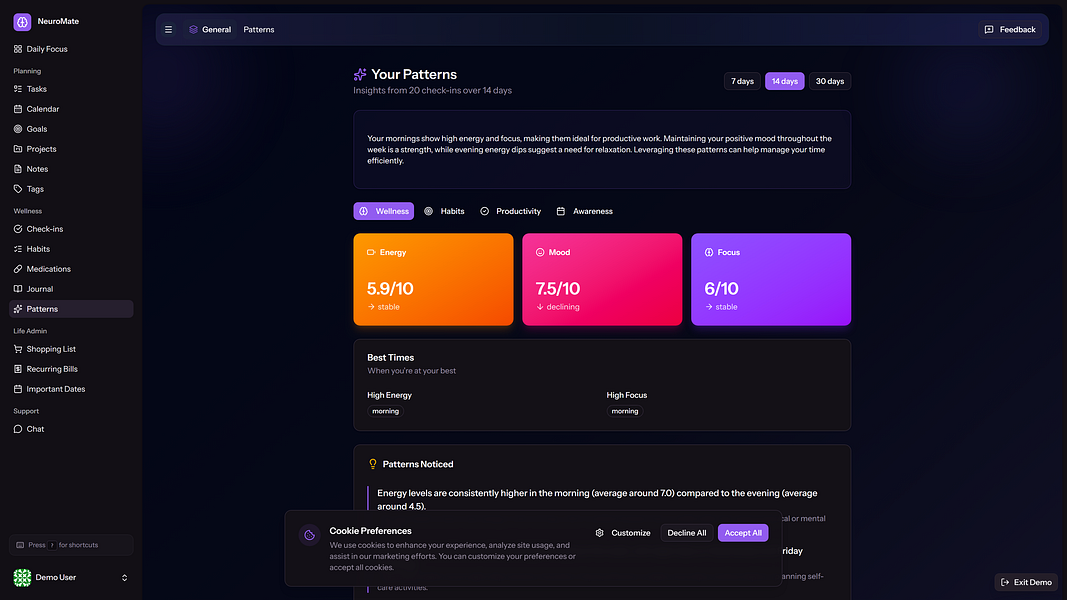Switch to the Awareness tab
Screen dimensions: 1067x600
click(584, 212)
